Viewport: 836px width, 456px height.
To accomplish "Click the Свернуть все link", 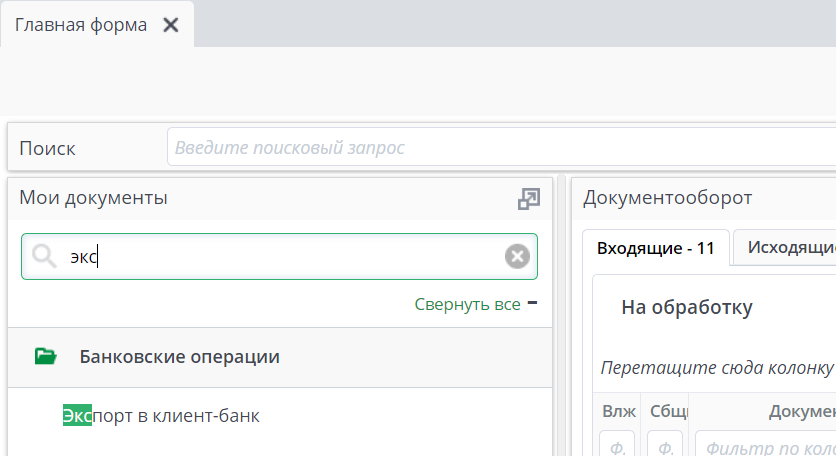I will (467, 305).
